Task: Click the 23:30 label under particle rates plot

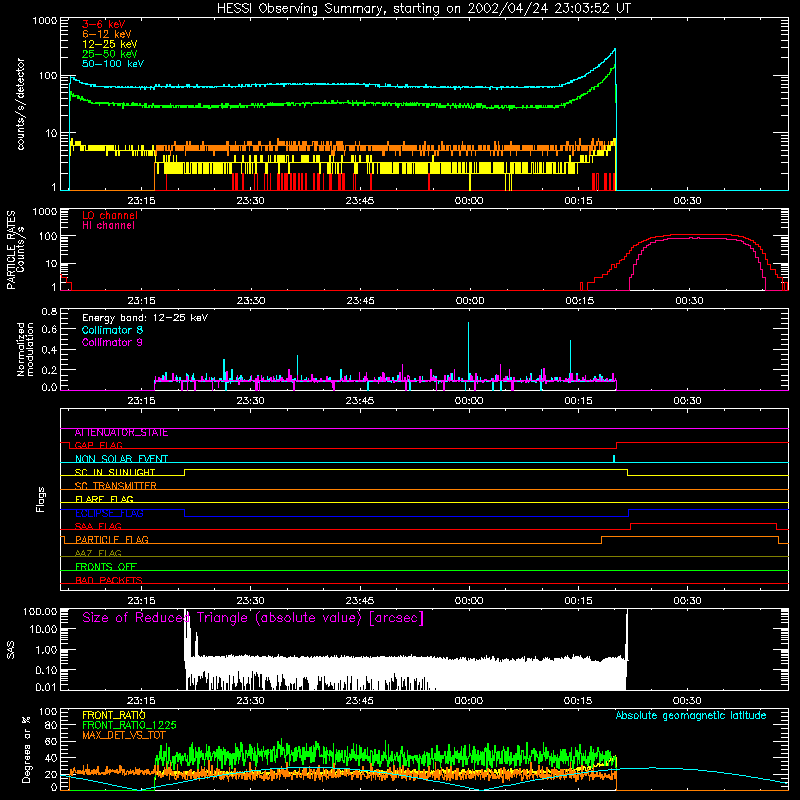Action: pyautogui.click(x=251, y=301)
